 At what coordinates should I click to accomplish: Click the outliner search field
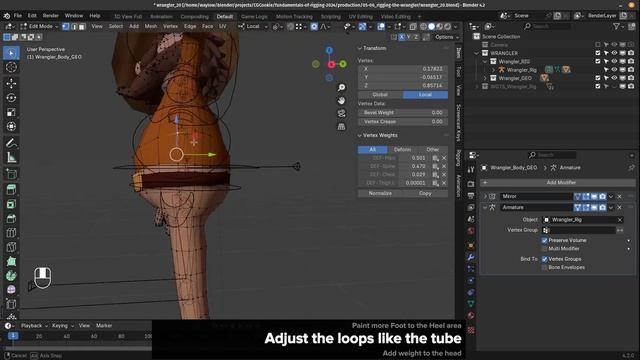pos(547,27)
